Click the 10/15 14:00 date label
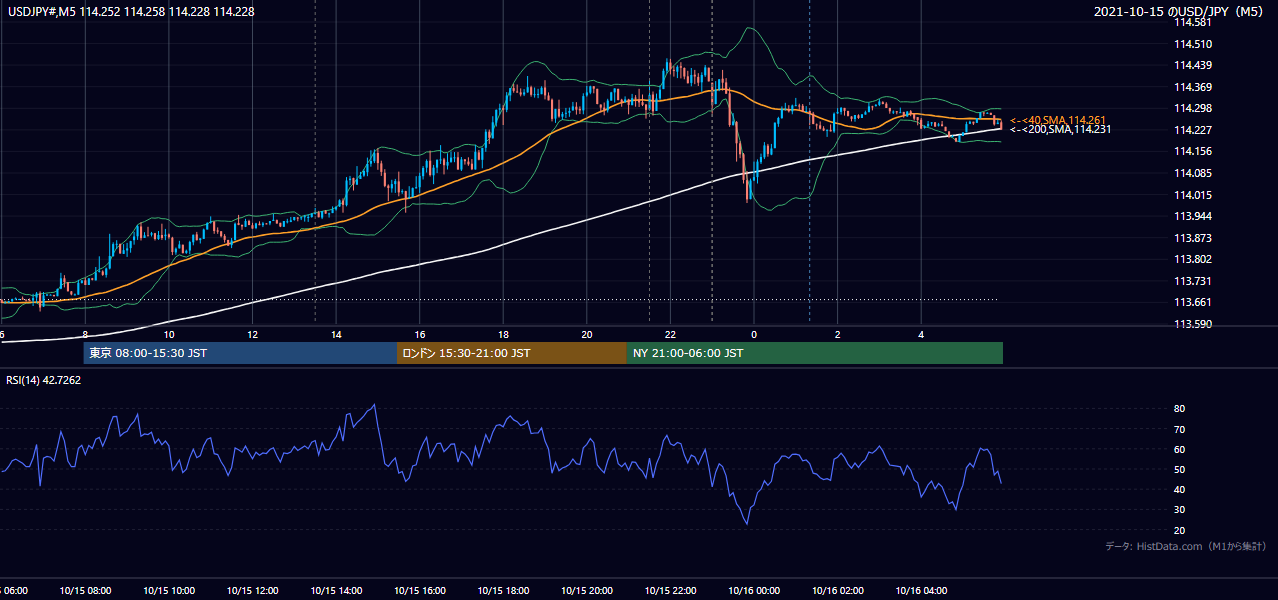Viewport: 1278px width, 600px height. click(336, 591)
